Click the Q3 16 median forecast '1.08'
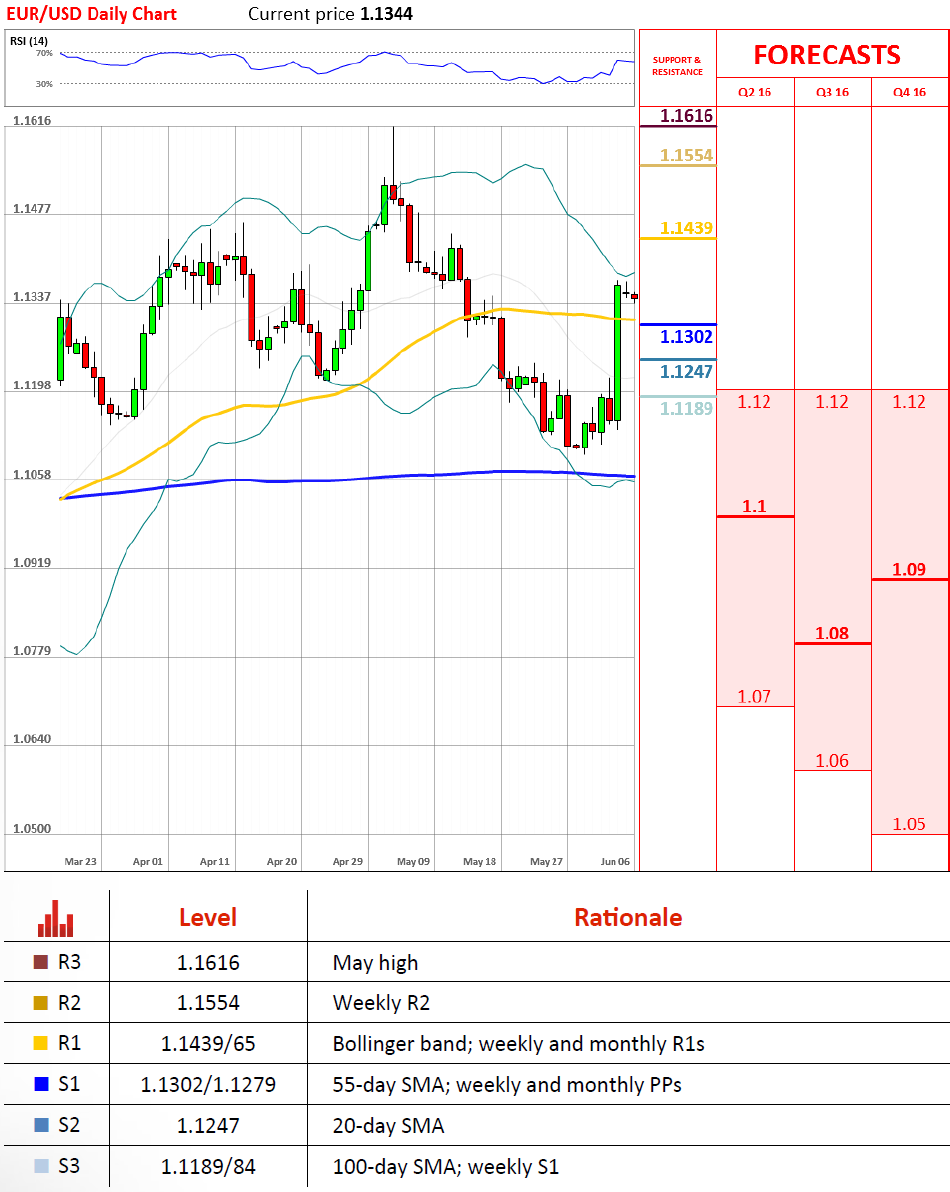The height and width of the screenshot is (1192, 950). (832, 633)
